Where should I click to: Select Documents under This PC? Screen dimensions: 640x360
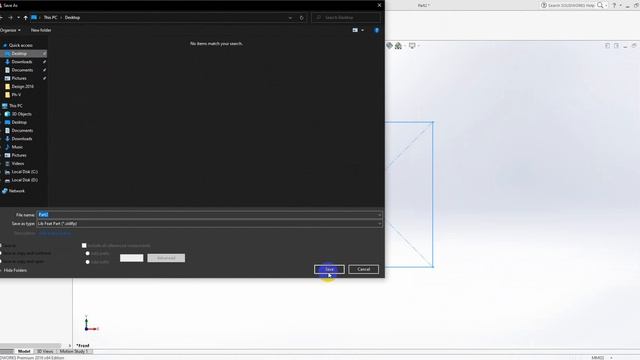[x=22, y=131]
